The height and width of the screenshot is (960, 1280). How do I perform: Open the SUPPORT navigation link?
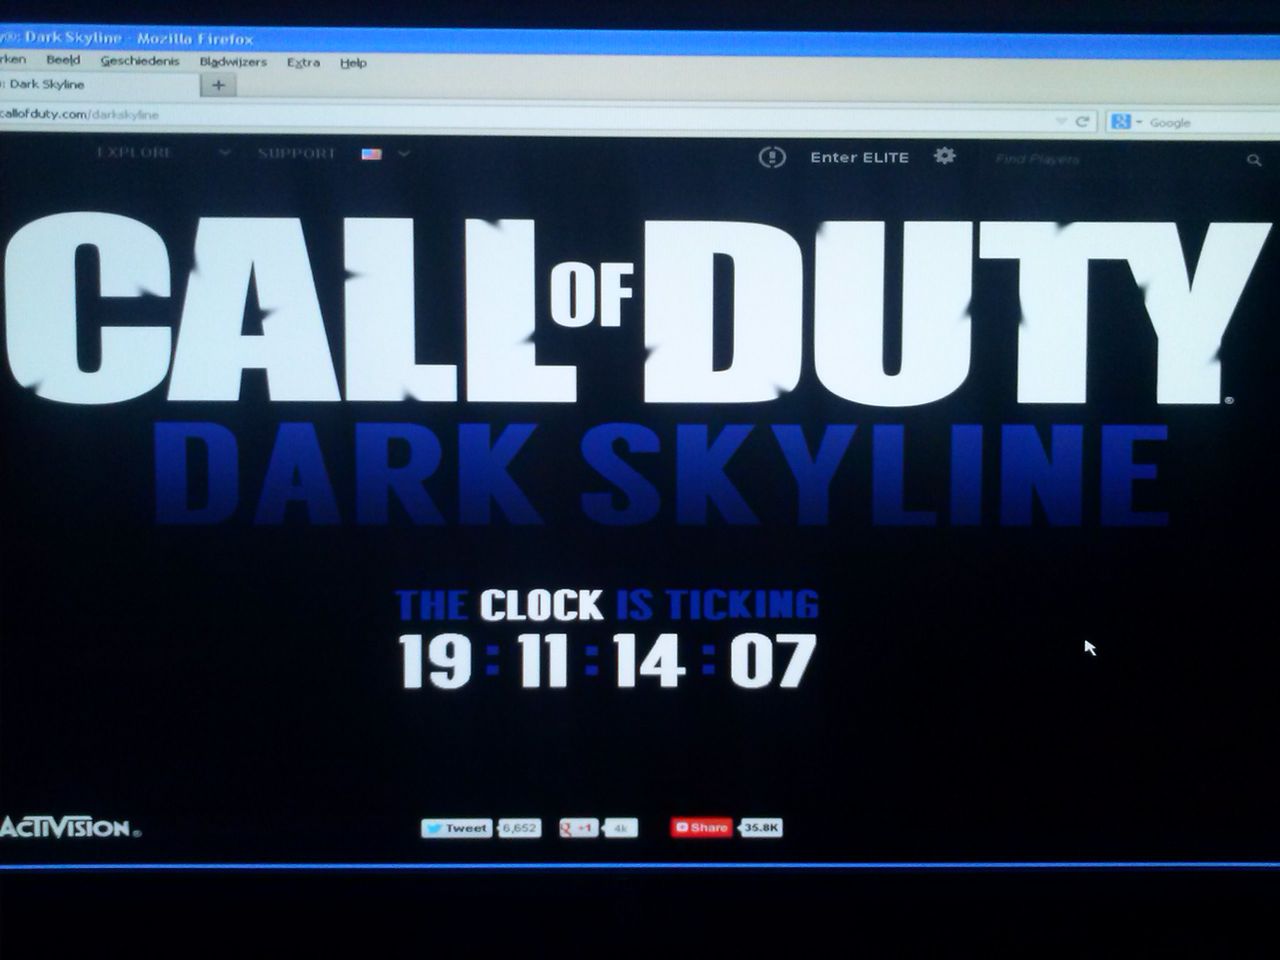pyautogui.click(x=296, y=153)
